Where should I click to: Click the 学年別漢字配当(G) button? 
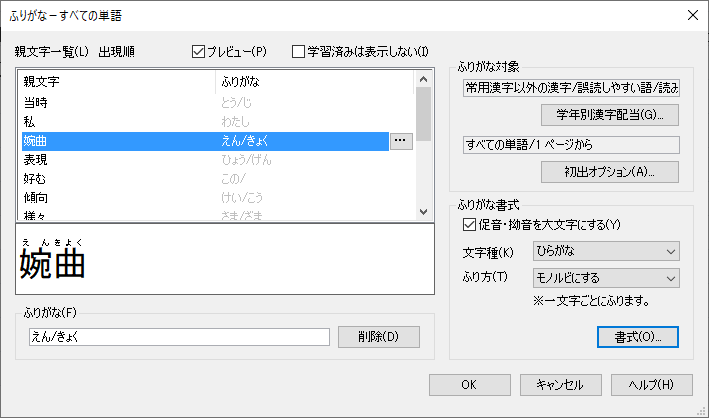[x=609, y=114]
